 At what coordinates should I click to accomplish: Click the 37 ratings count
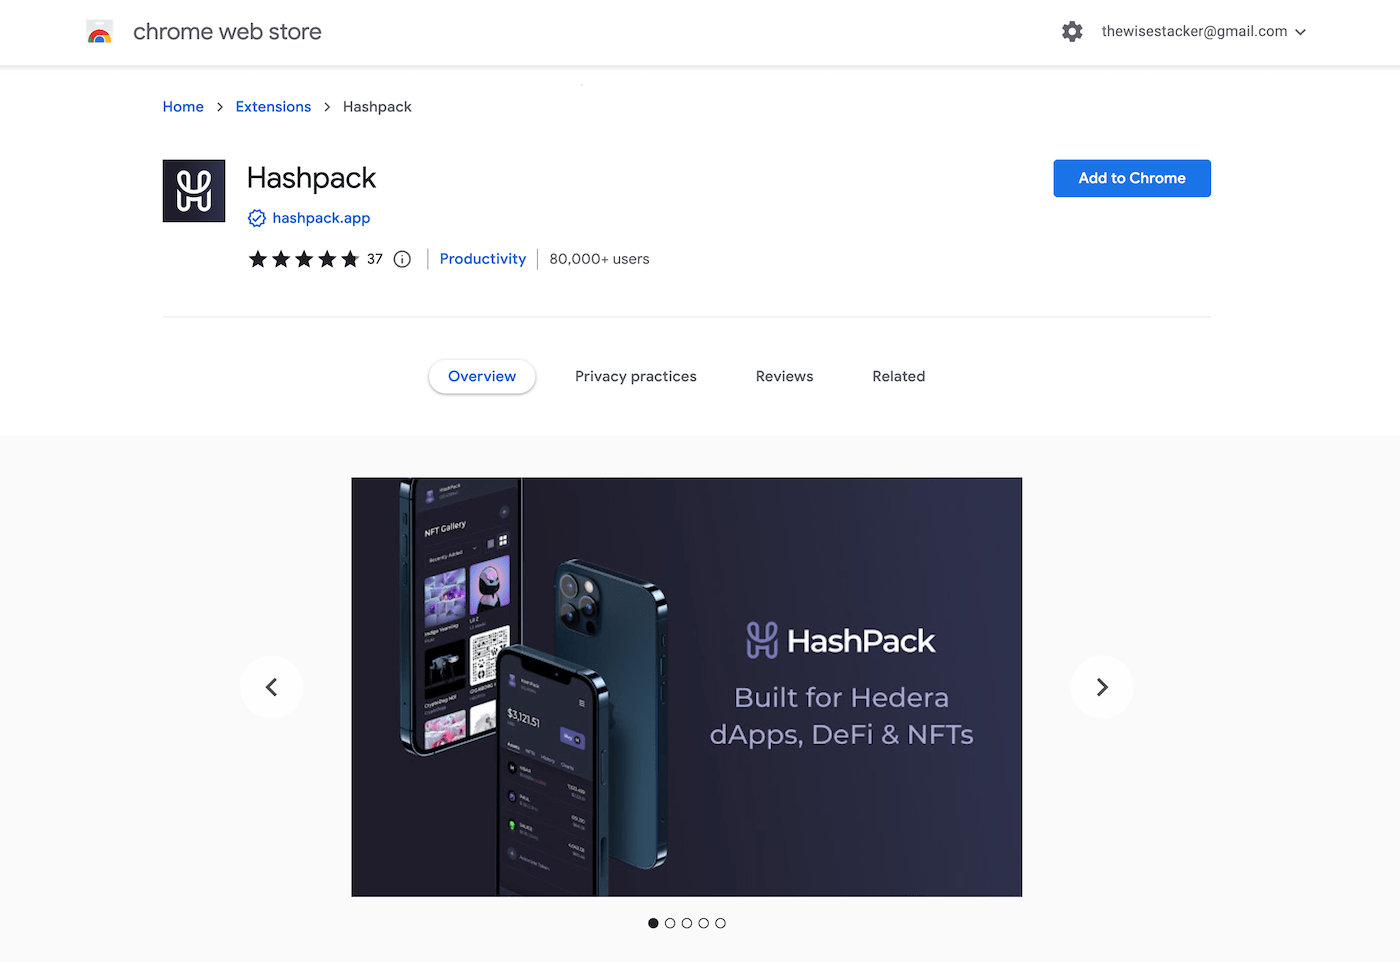pyautogui.click(x=375, y=259)
